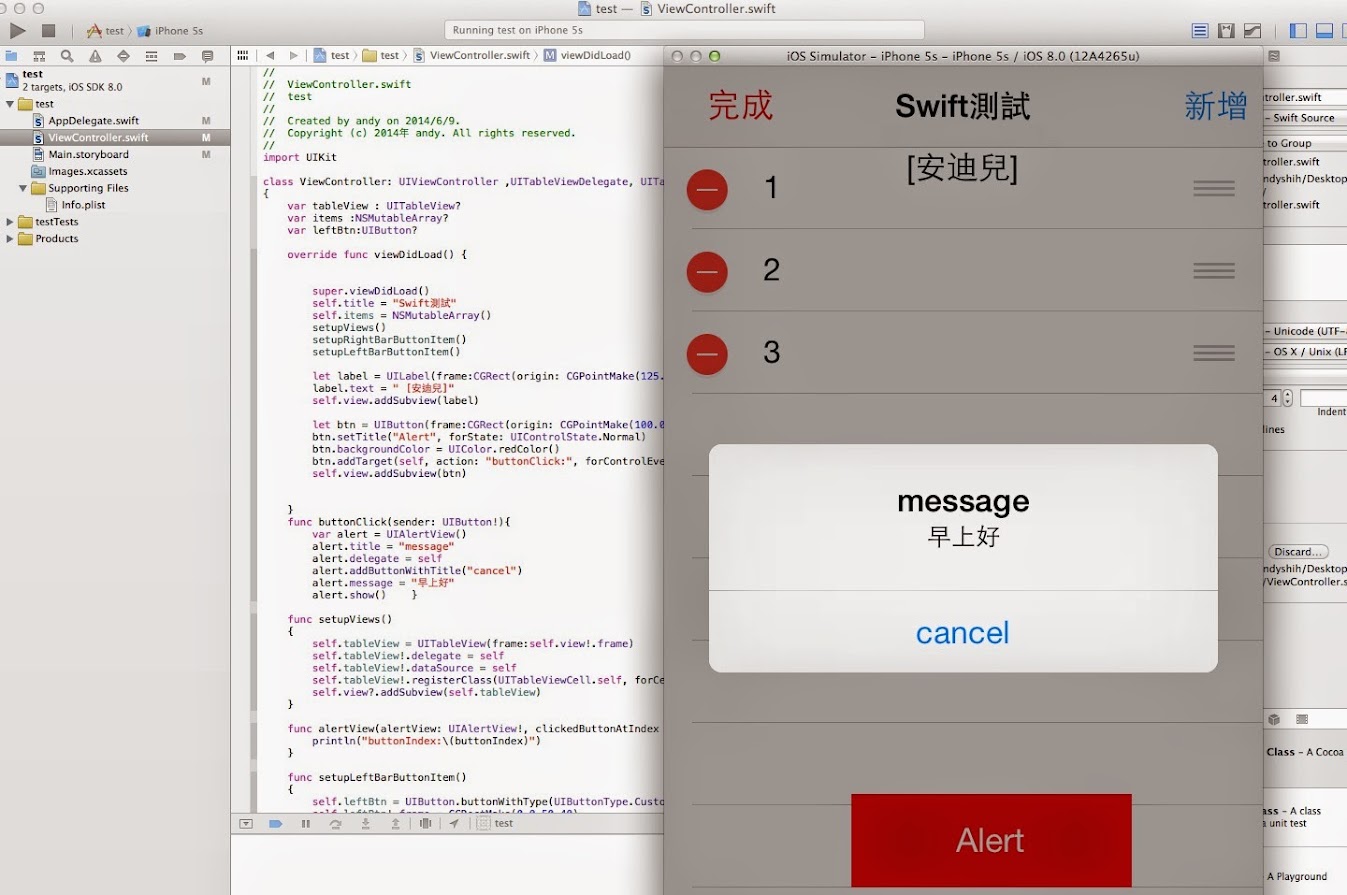Tap the red Alert button in simulator
This screenshot has height=895, width=1347.
(x=990, y=840)
